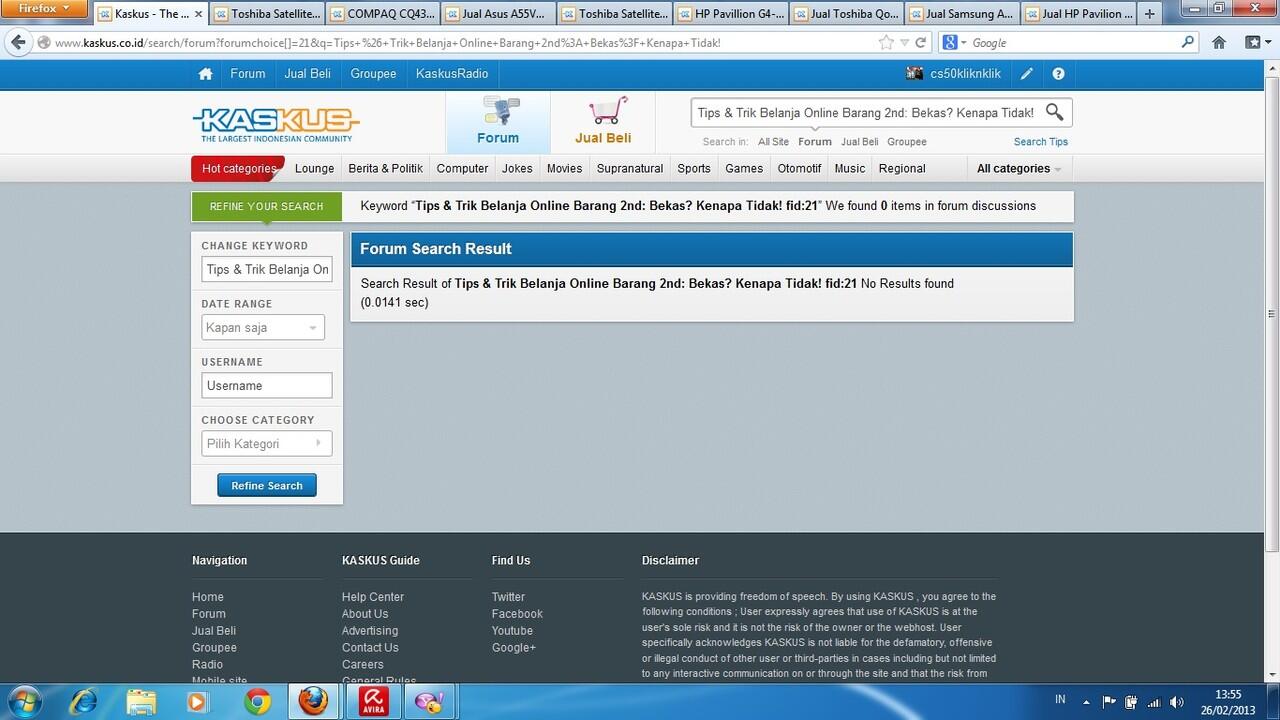
Task: Click the volume speaker tray icon
Action: coord(1176,702)
